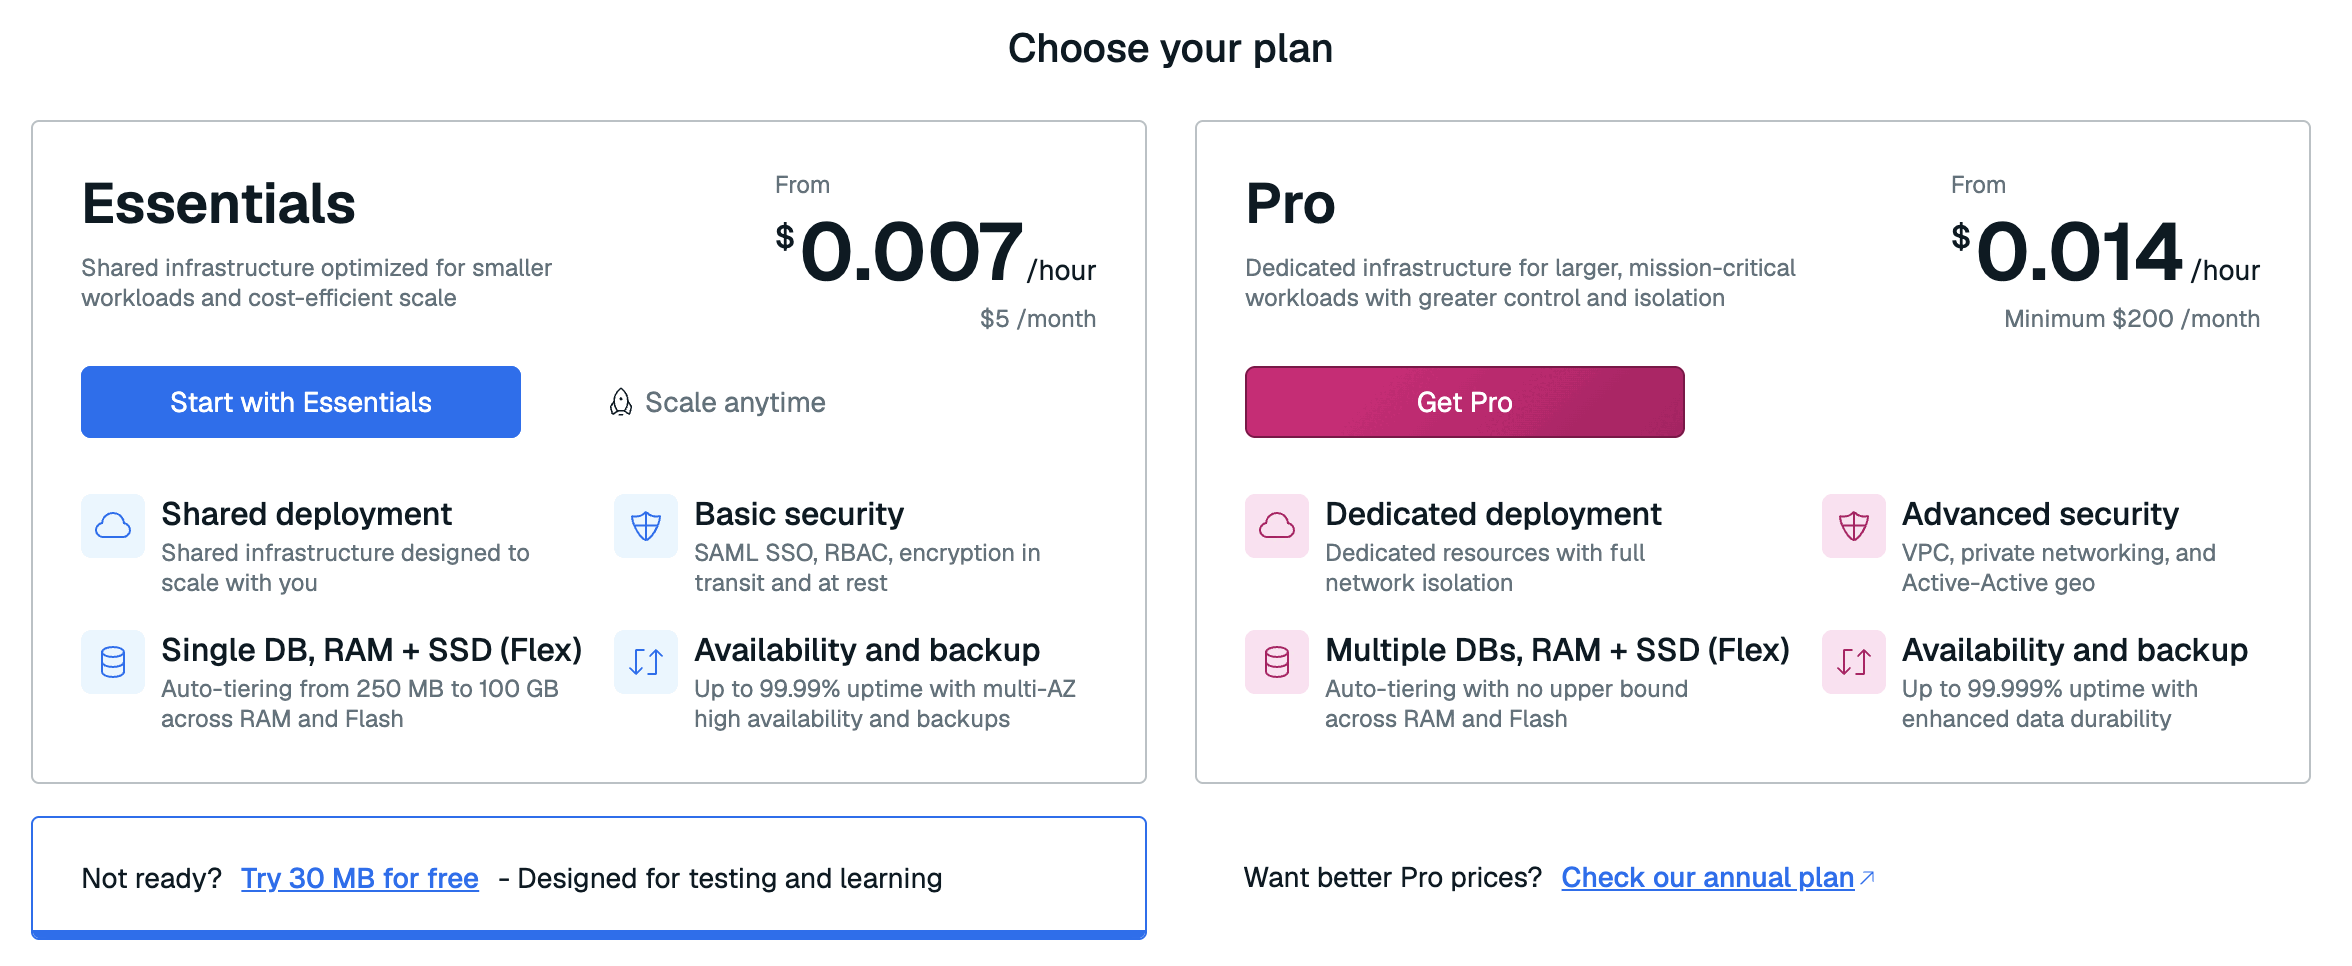Select the Pro plan heading
This screenshot has width=2352, height=966.
tap(1290, 203)
